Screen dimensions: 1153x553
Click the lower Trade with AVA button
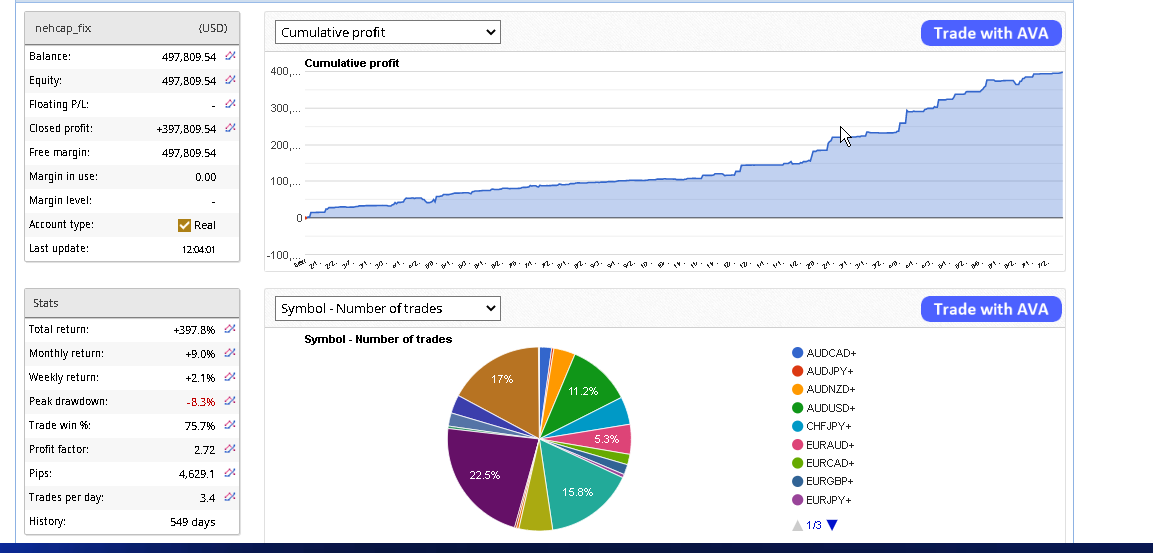pyautogui.click(x=990, y=309)
